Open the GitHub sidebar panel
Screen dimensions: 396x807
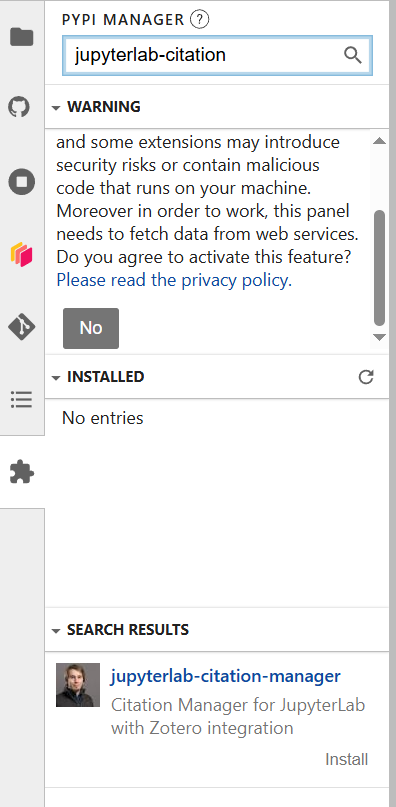point(19,107)
